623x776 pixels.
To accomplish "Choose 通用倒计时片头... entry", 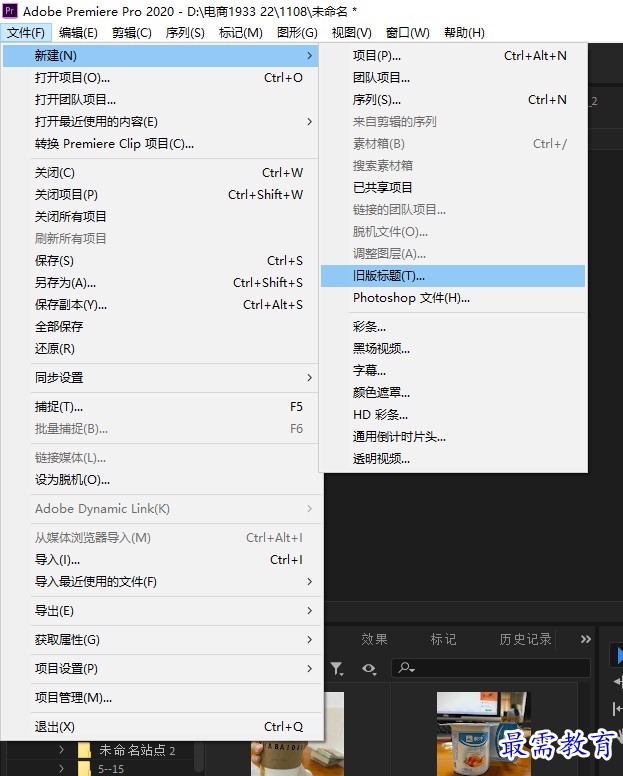I will (x=453, y=436).
